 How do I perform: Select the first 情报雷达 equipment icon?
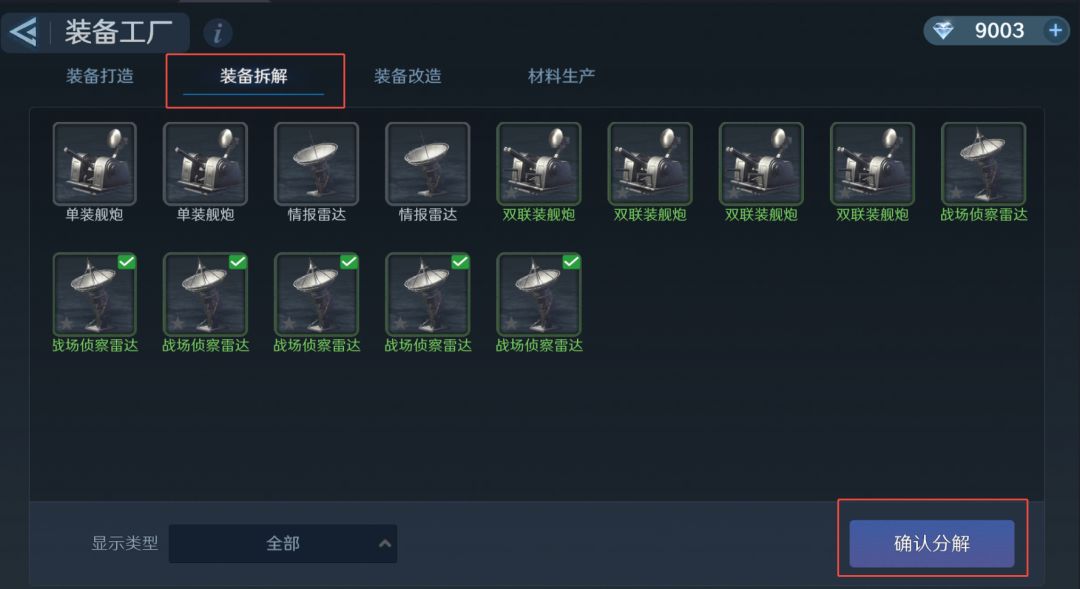pyautogui.click(x=316, y=164)
